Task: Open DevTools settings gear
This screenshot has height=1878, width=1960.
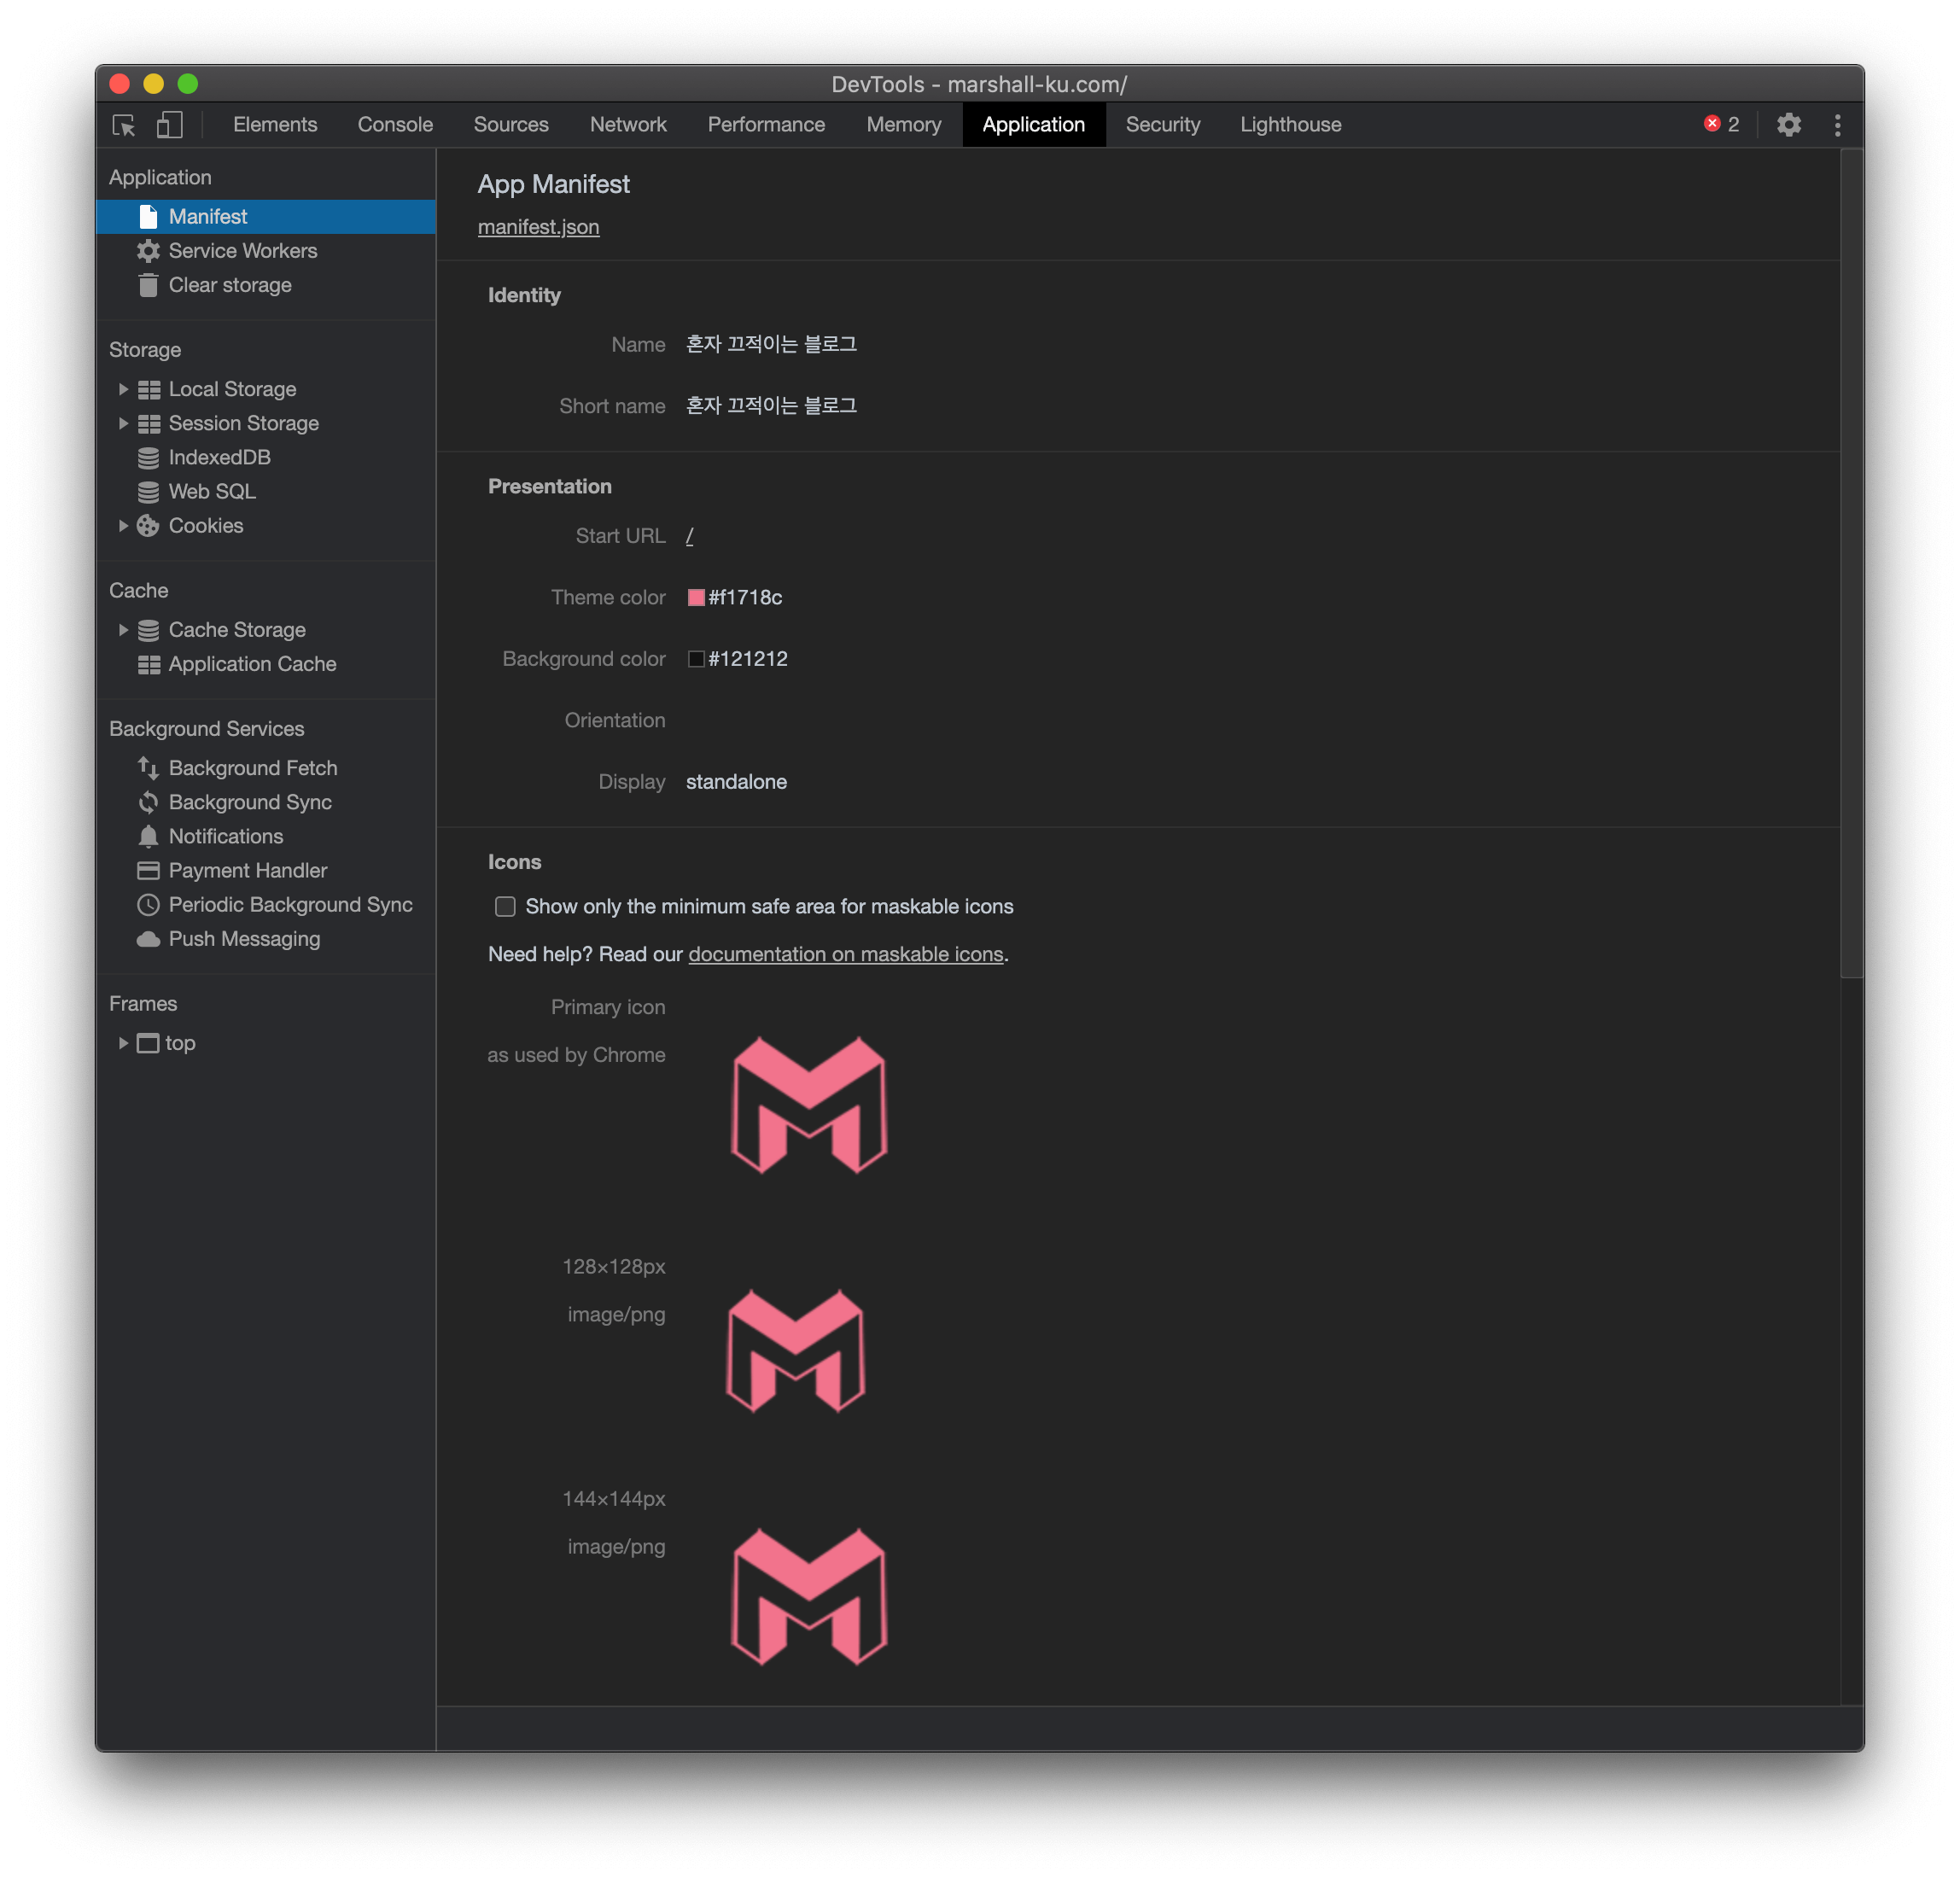Action: tap(1788, 125)
